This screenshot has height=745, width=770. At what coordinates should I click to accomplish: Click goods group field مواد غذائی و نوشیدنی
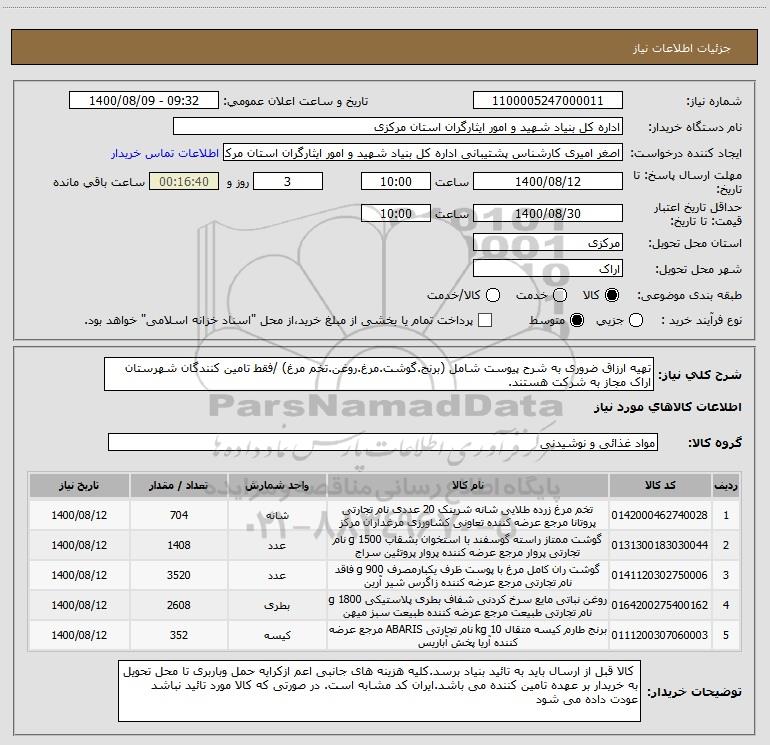[383, 442]
